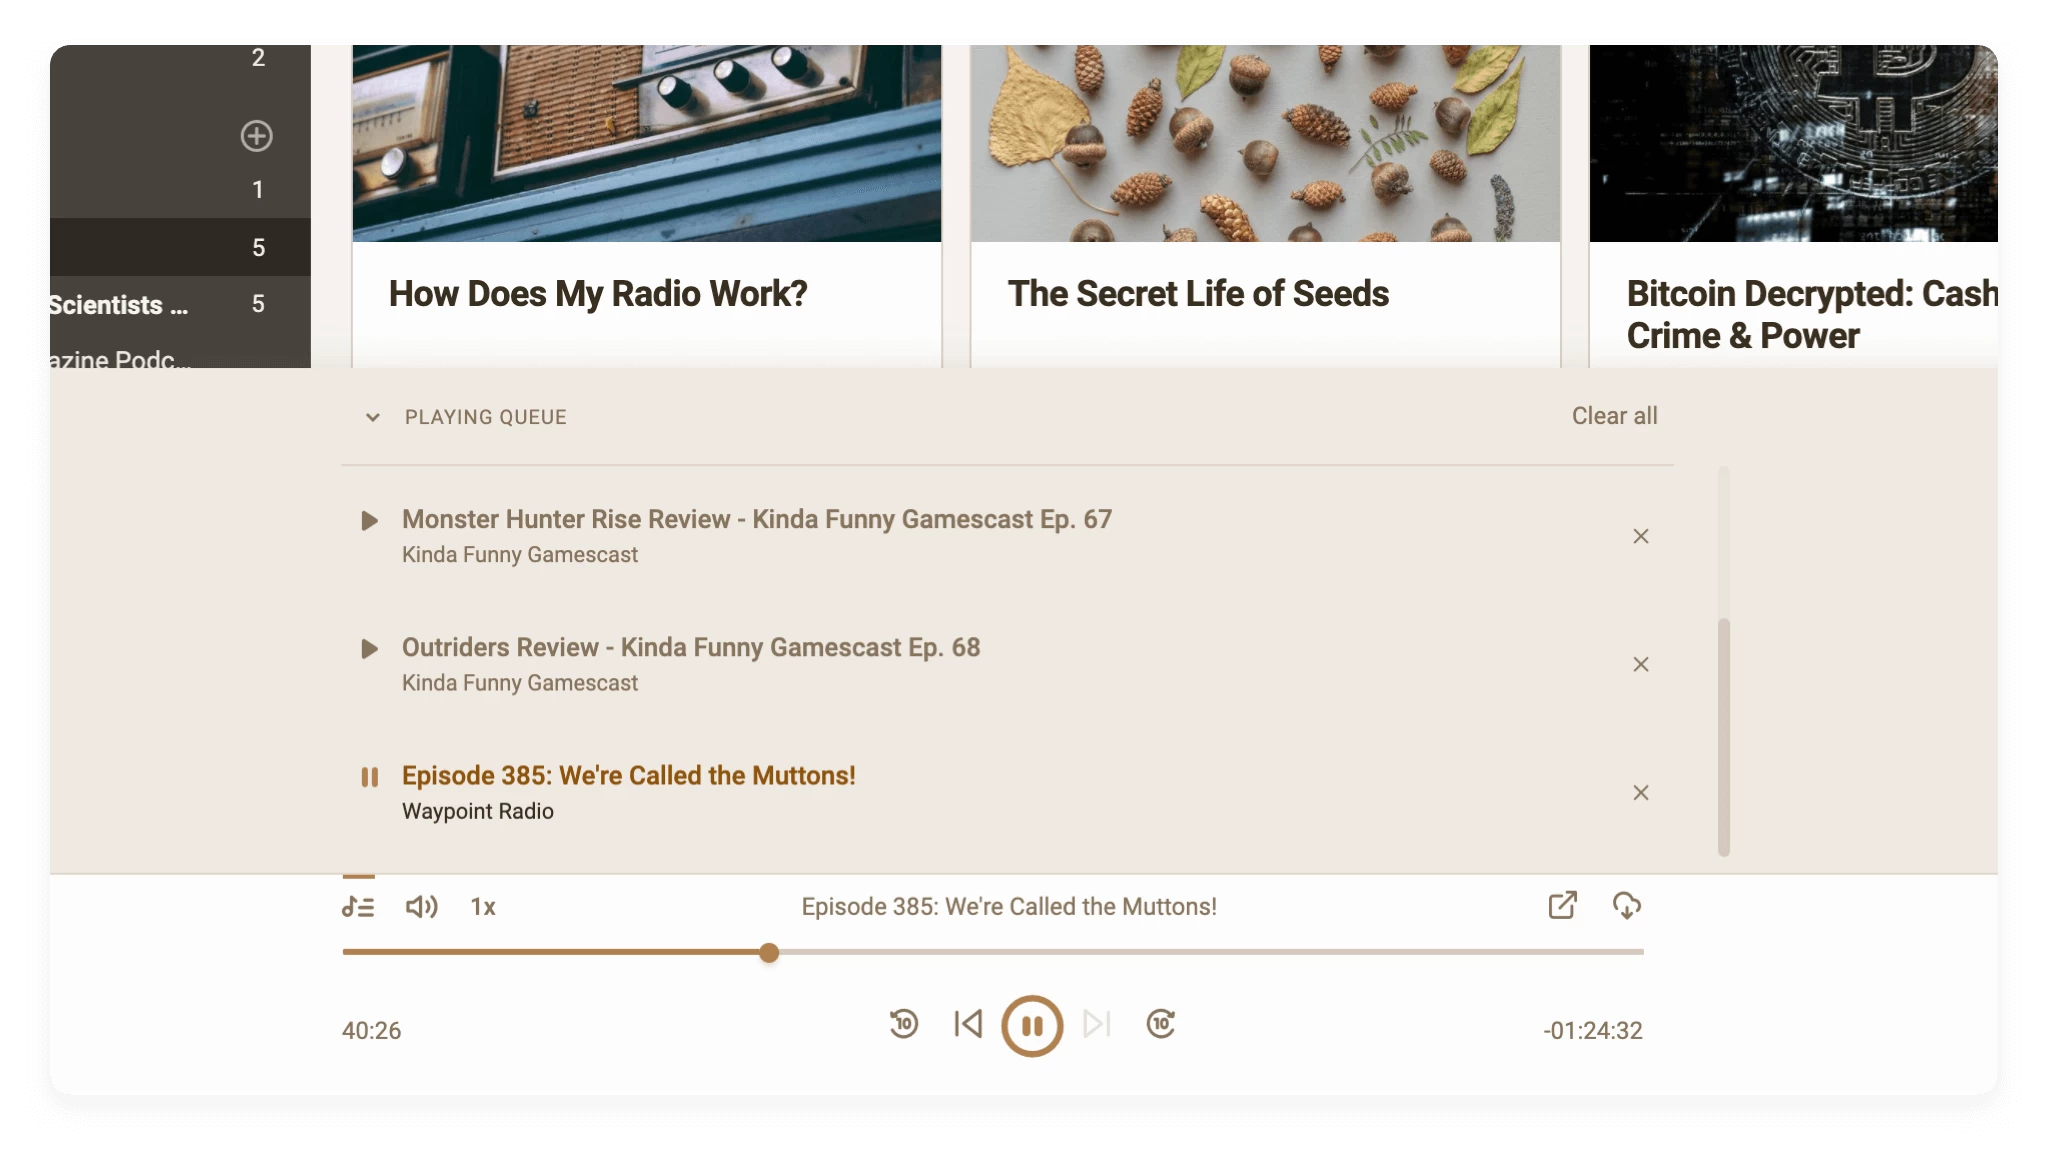Remove Outriders Review from the queue

click(x=1641, y=664)
